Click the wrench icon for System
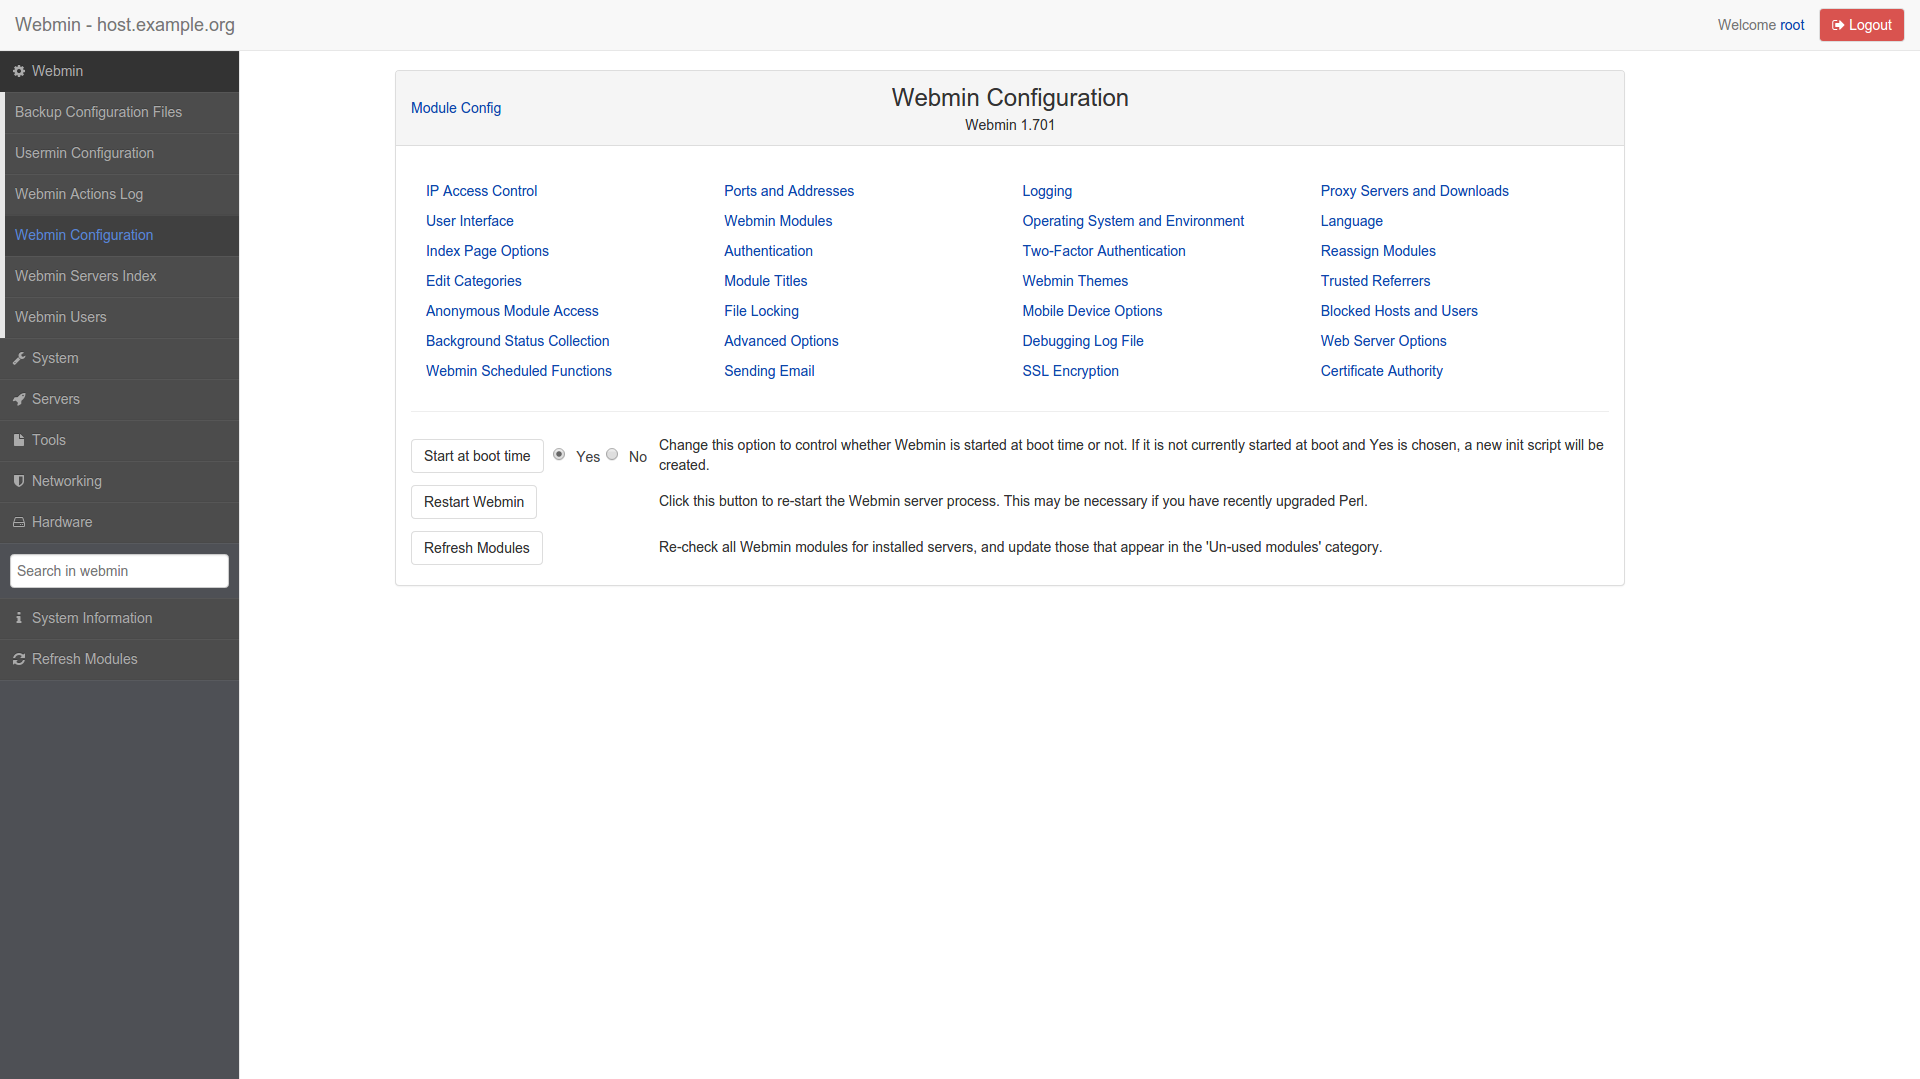This screenshot has height=1079, width=1920. coord(19,358)
